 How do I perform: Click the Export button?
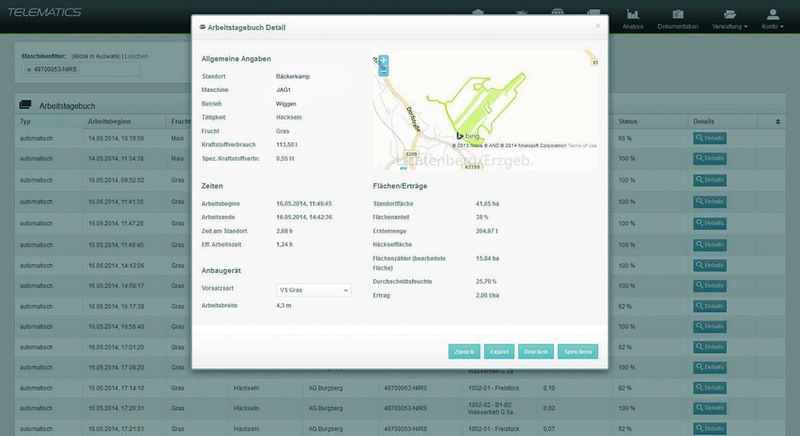498,351
